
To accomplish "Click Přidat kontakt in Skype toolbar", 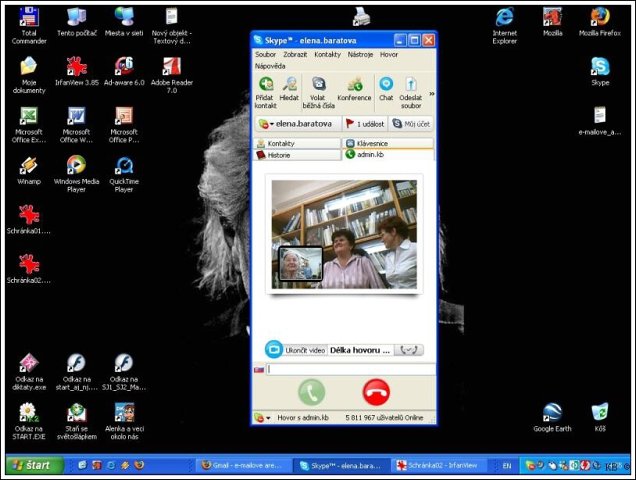I will [265, 93].
